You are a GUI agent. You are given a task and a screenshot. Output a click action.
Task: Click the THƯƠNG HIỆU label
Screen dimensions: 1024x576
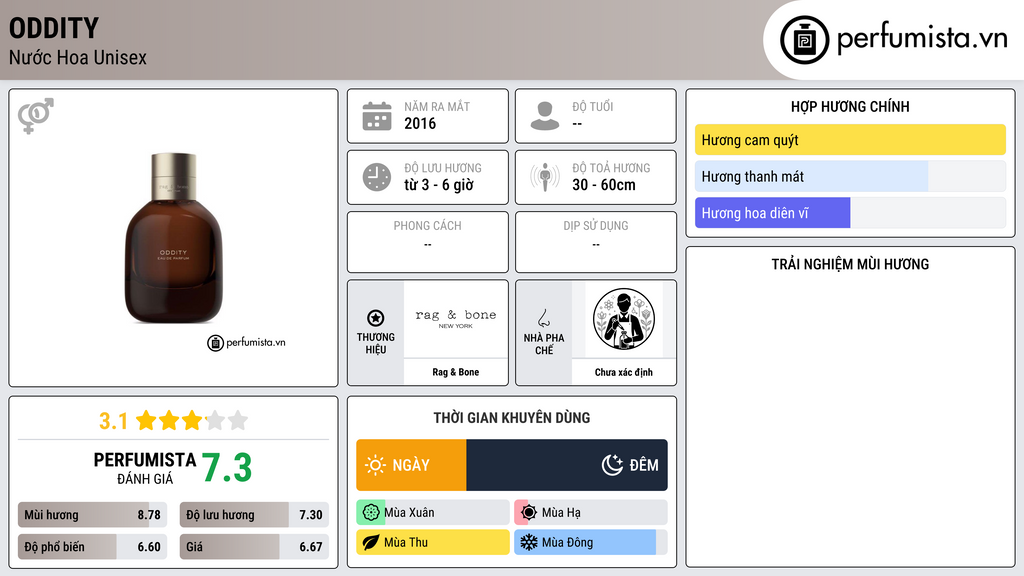[x=376, y=344]
